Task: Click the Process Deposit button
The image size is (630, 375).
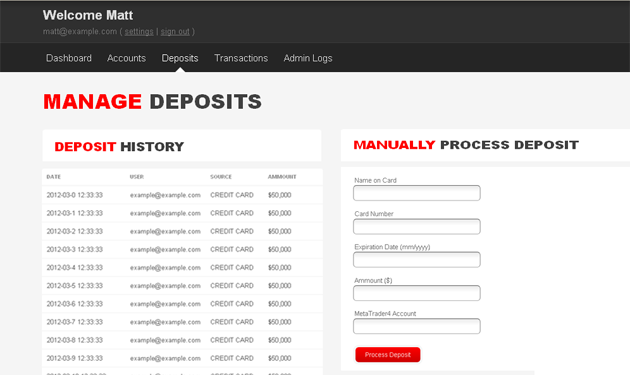Action: [388, 355]
